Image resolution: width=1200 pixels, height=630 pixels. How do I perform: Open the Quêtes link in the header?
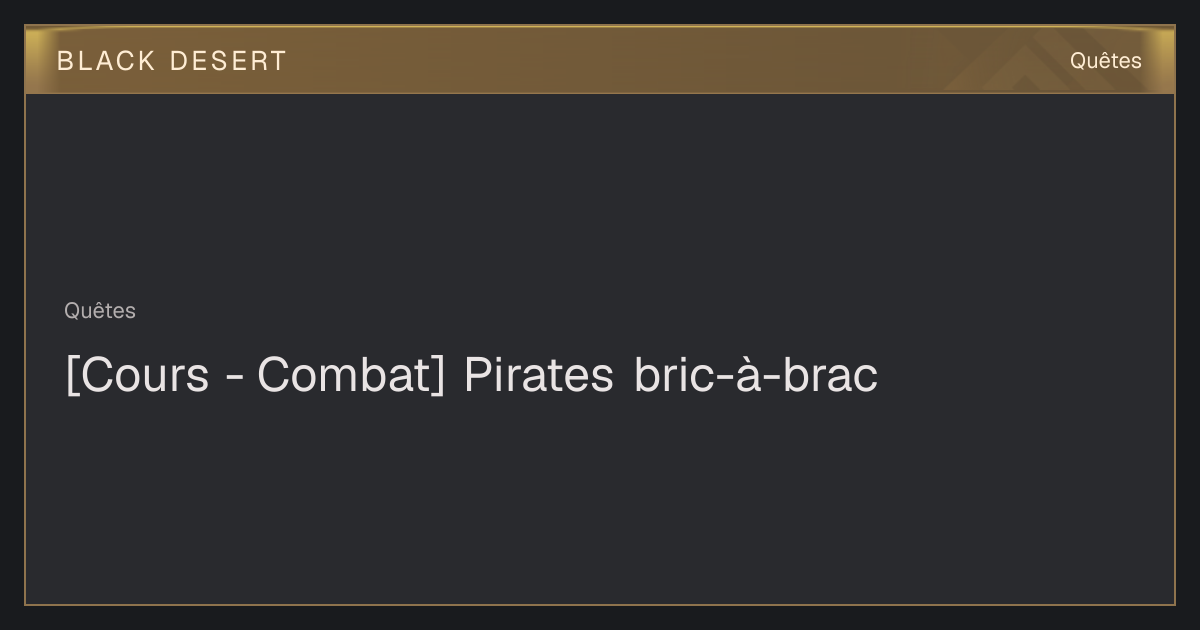pyautogui.click(x=1105, y=61)
